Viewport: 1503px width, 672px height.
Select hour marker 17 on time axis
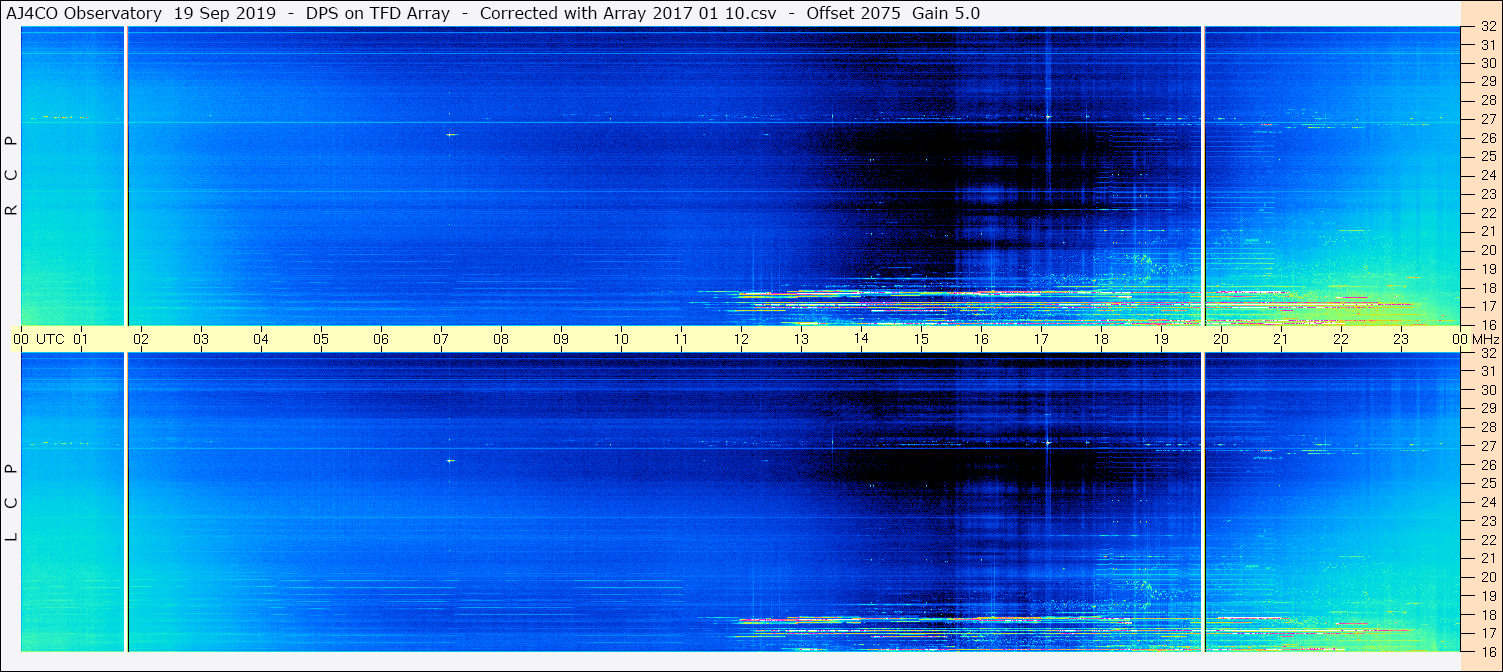pos(1041,340)
